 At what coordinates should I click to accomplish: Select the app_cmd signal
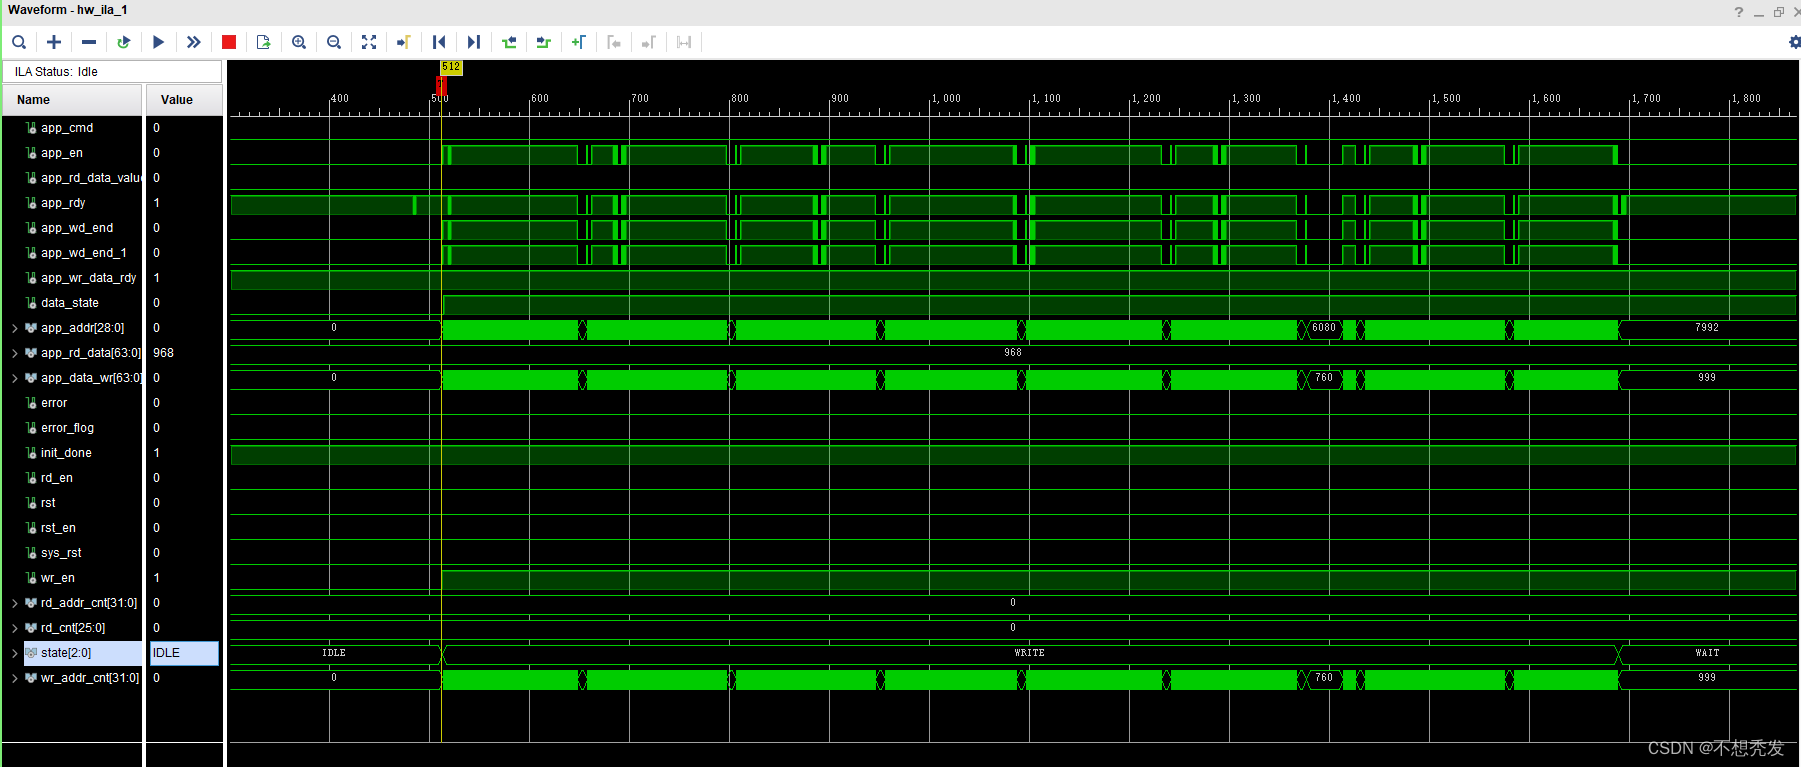click(67, 128)
